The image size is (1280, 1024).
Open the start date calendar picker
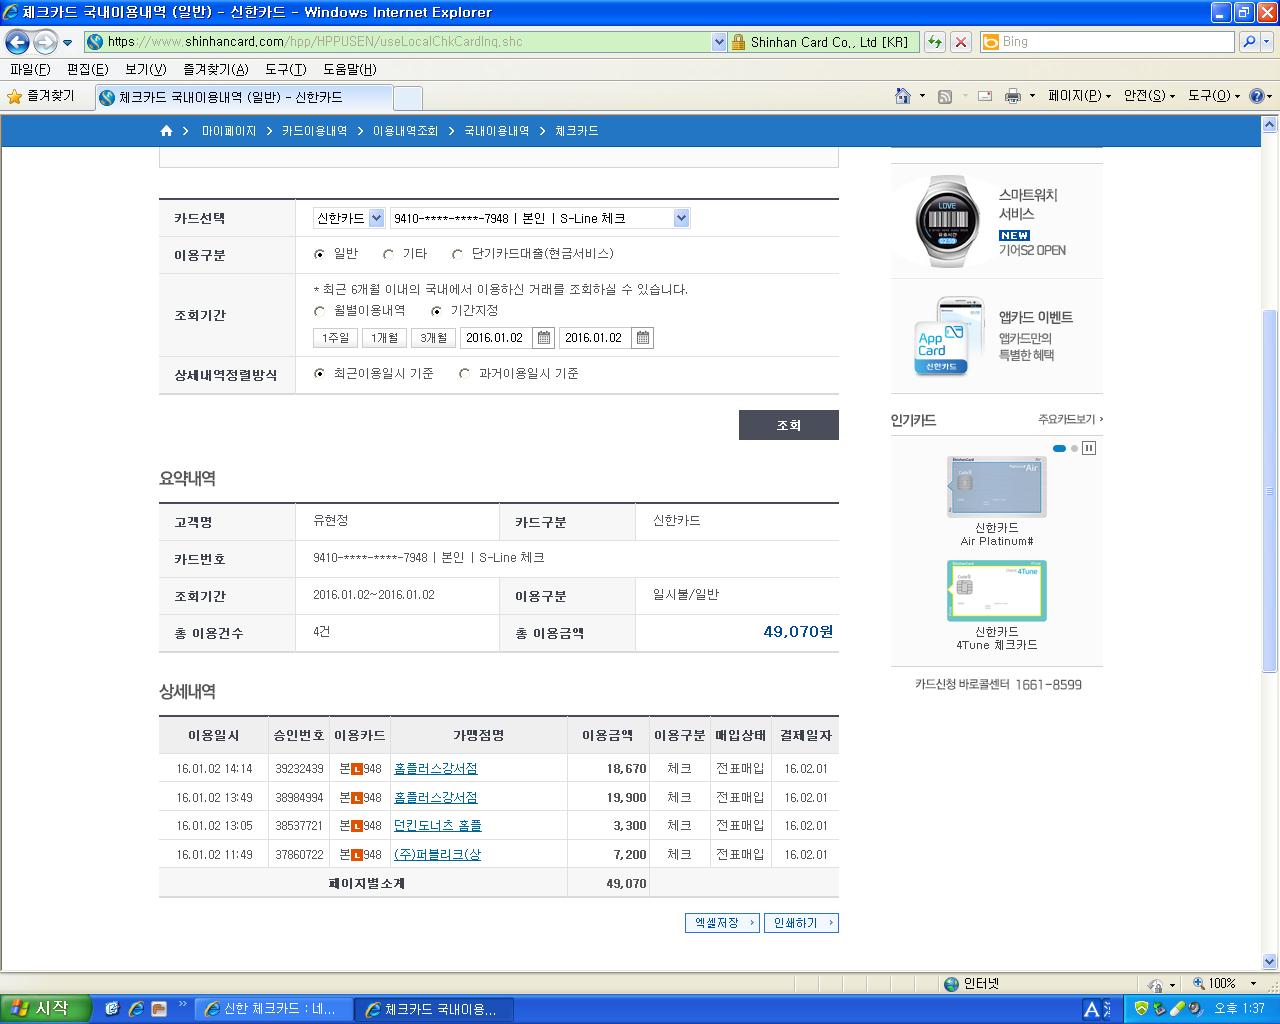pyautogui.click(x=544, y=338)
